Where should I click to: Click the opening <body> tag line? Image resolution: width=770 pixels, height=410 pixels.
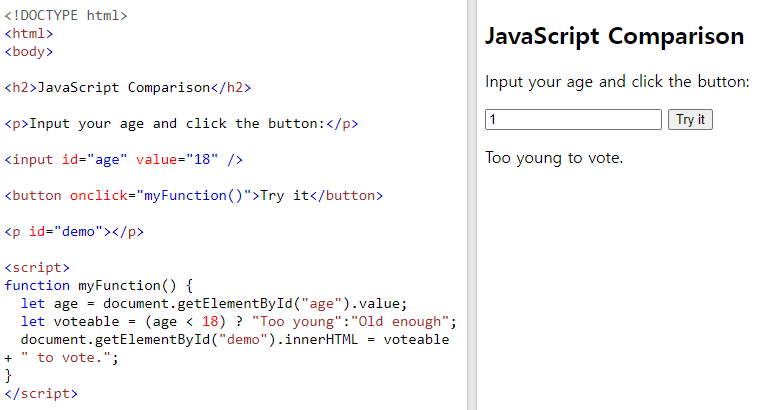(28, 52)
